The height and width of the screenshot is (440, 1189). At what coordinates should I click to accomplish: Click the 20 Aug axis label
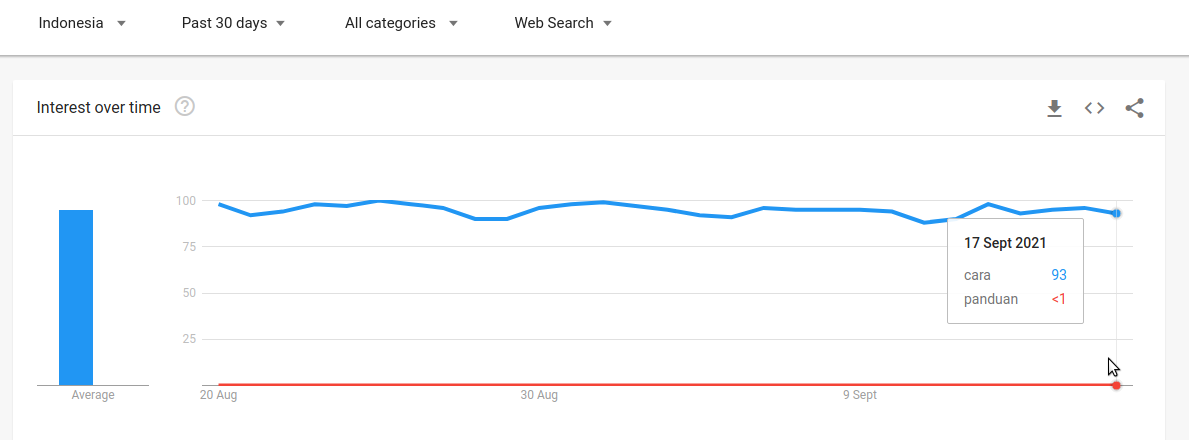pos(218,395)
